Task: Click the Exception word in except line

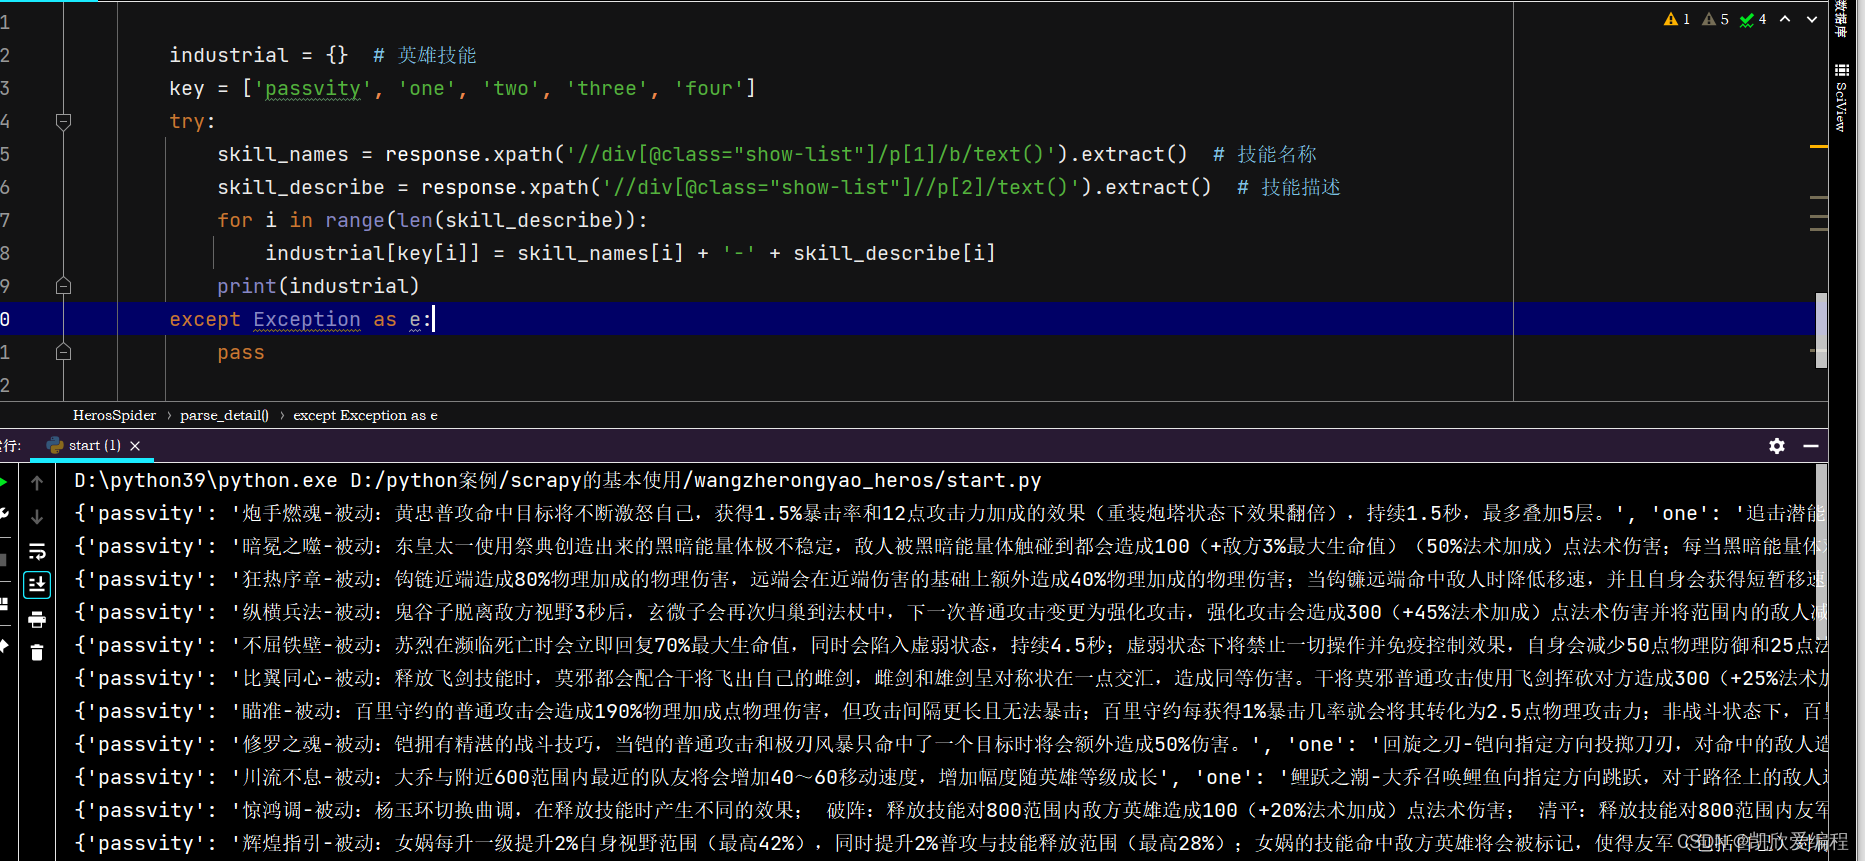Action: click(307, 319)
